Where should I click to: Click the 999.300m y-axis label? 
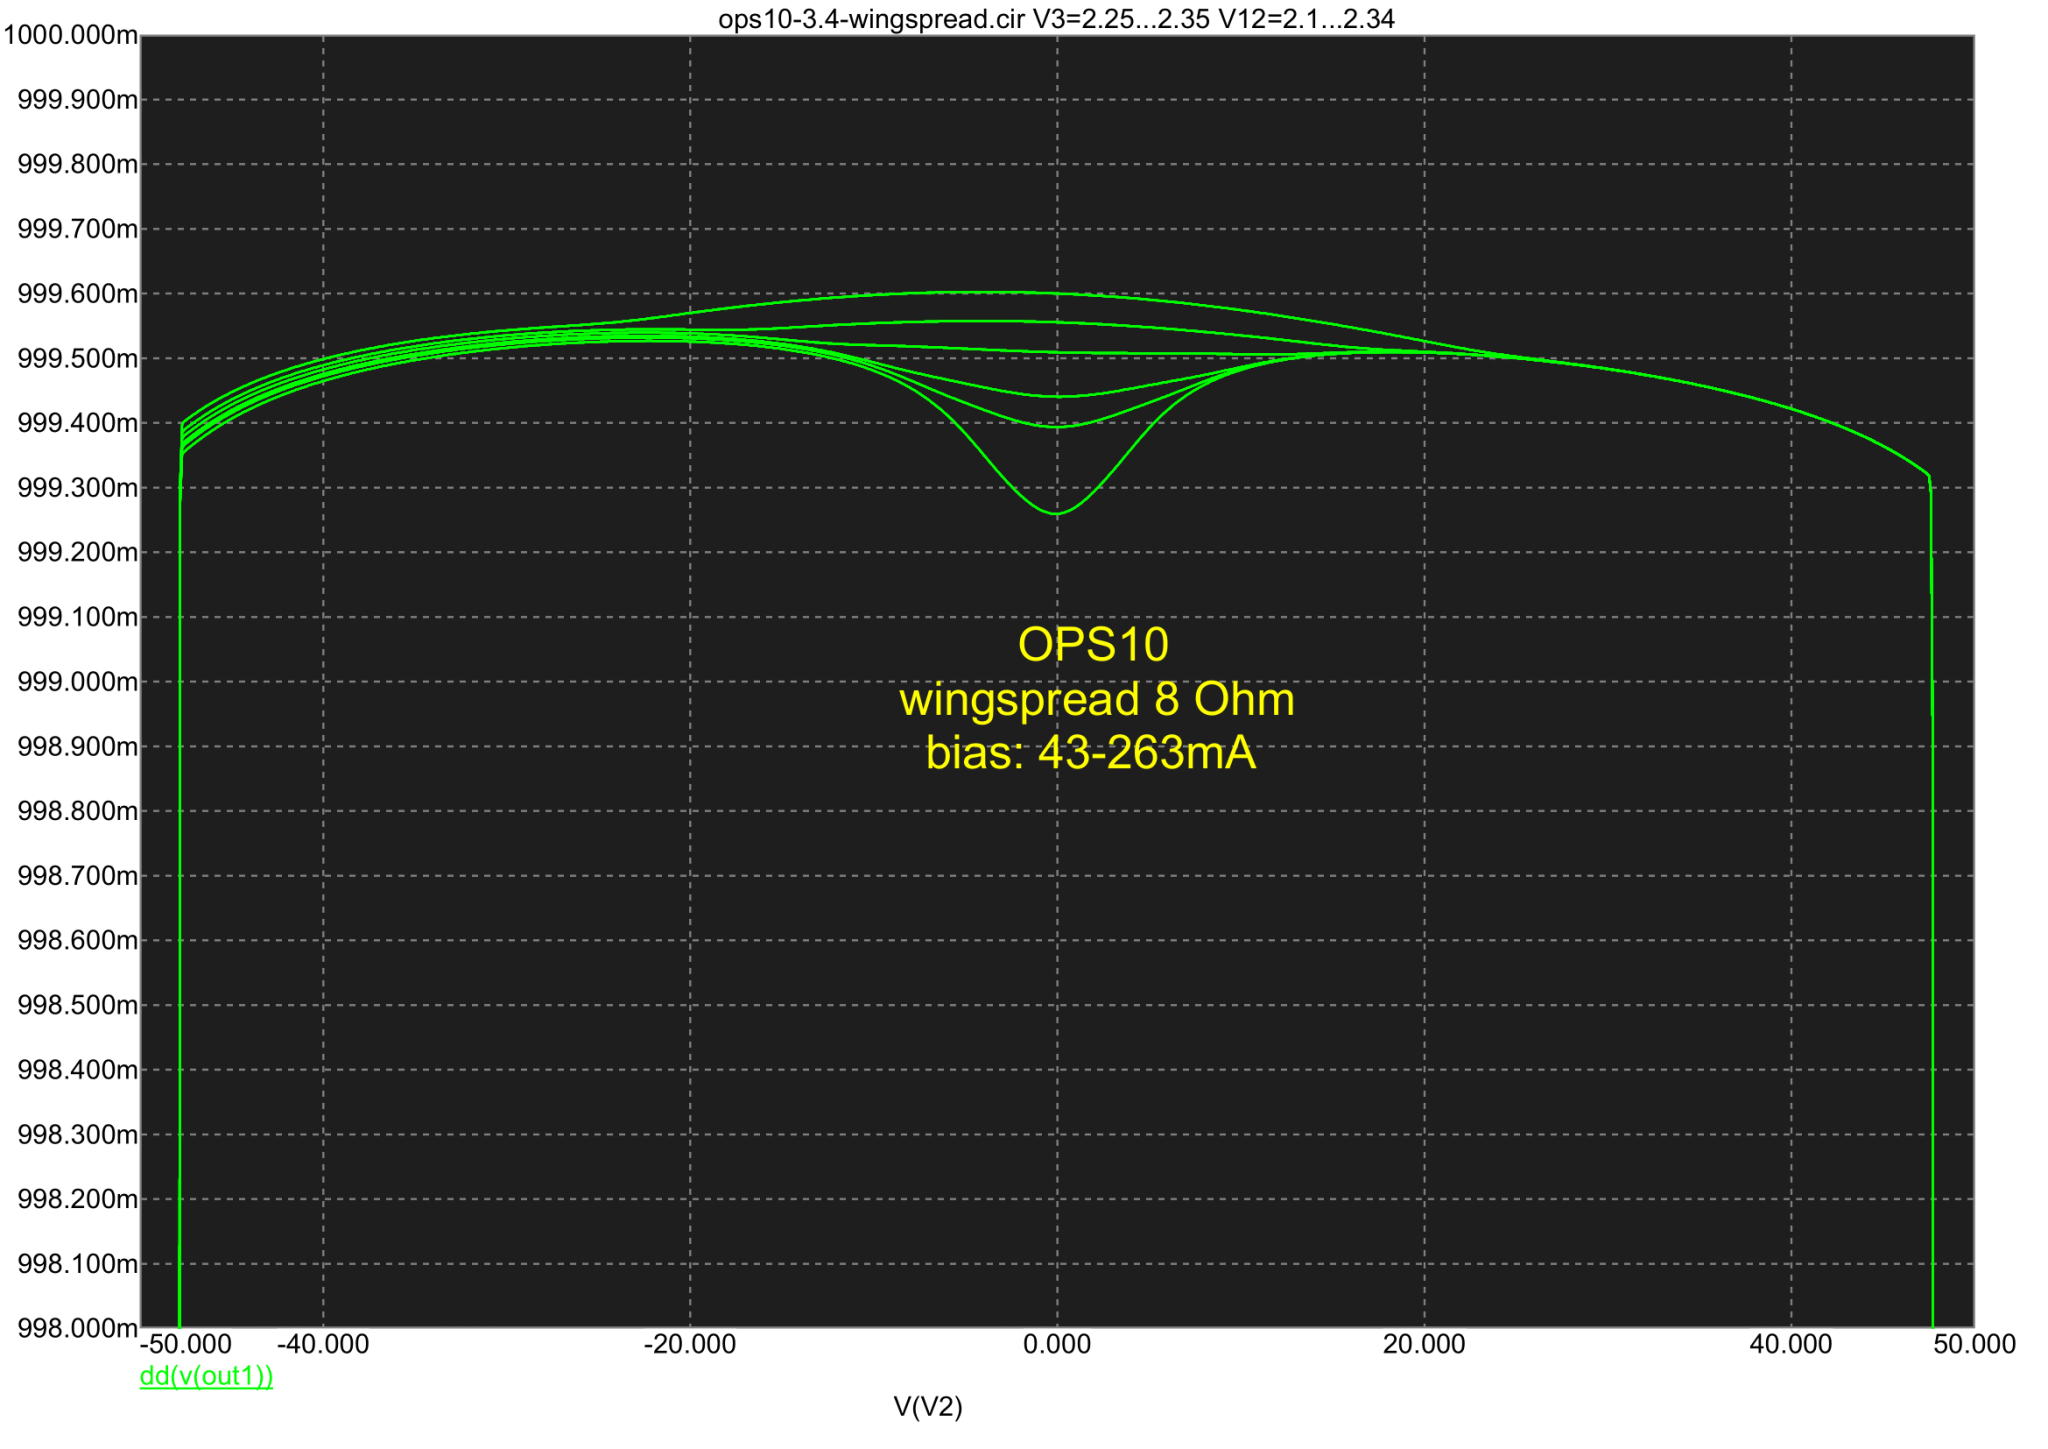[x=78, y=488]
